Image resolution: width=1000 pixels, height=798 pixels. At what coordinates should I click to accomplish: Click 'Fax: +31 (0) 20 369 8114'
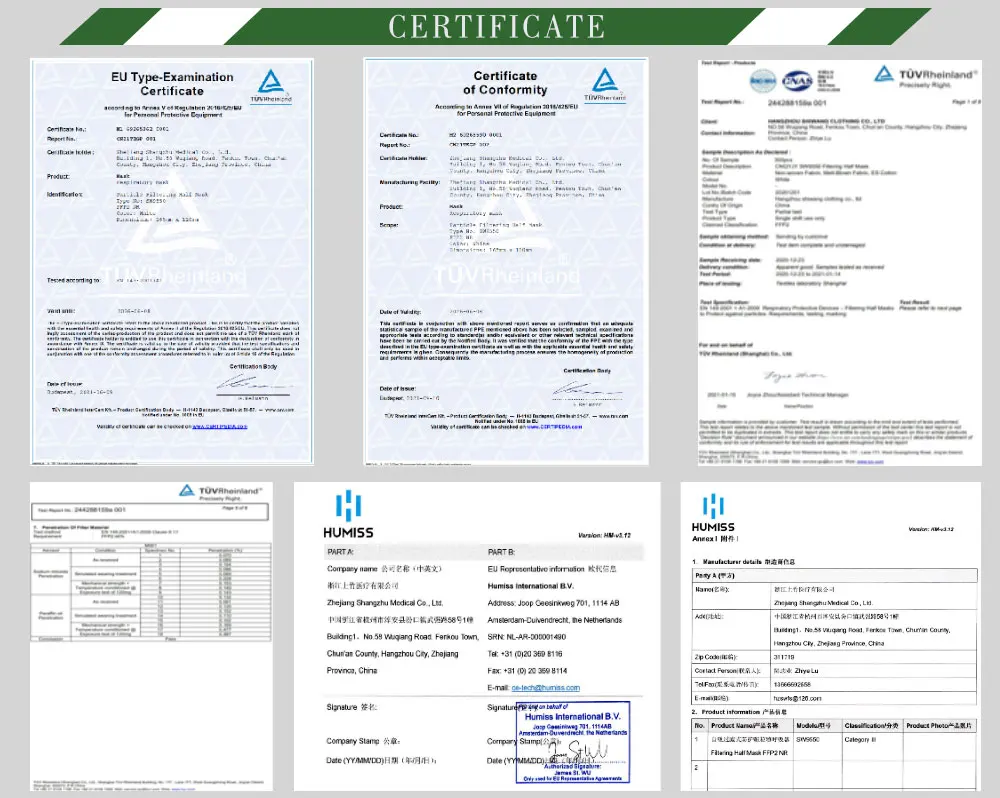(x=527, y=671)
